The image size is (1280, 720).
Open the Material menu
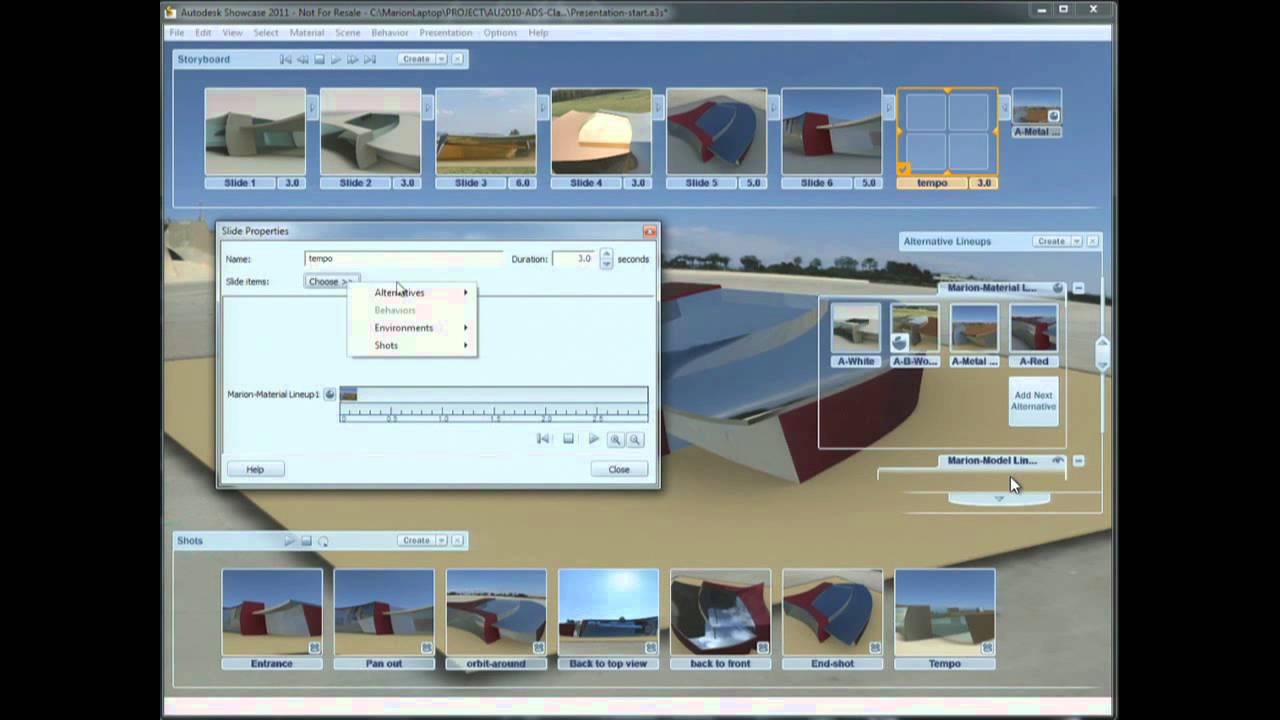(307, 33)
